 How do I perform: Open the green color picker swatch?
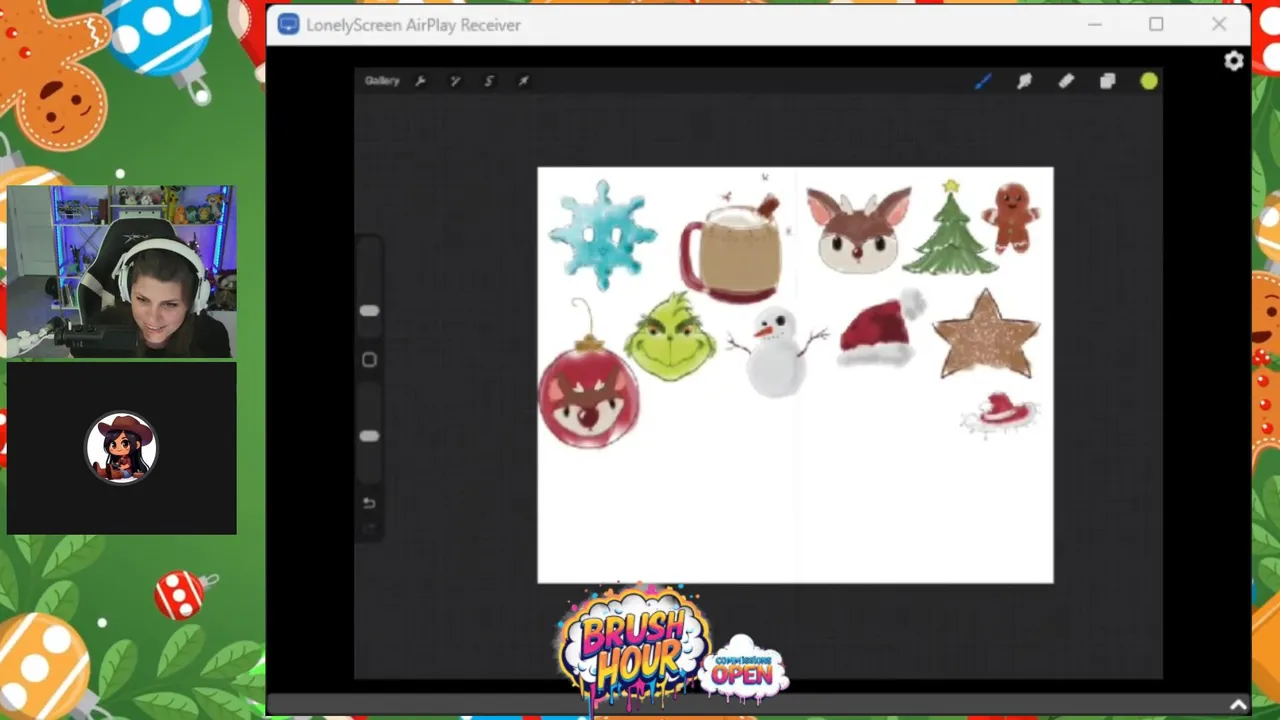click(x=1149, y=81)
